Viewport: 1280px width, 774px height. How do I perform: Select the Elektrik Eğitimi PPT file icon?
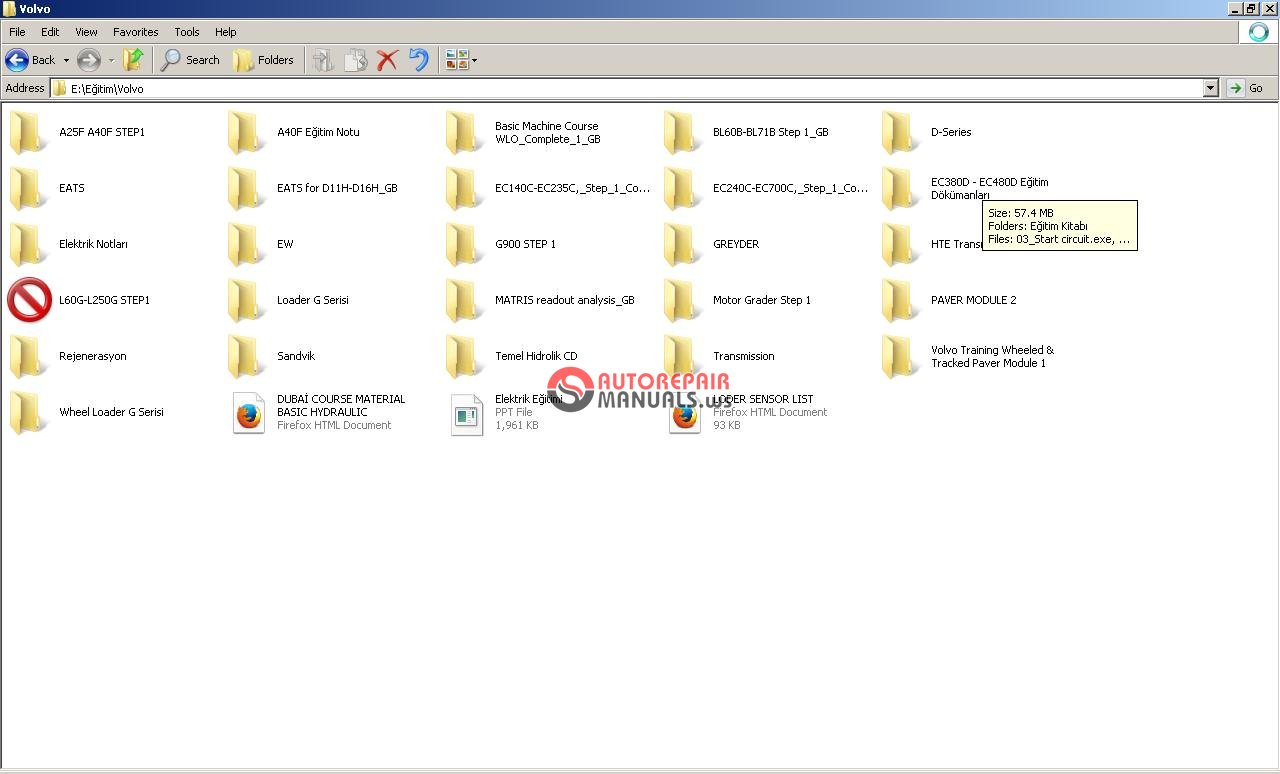coord(467,414)
